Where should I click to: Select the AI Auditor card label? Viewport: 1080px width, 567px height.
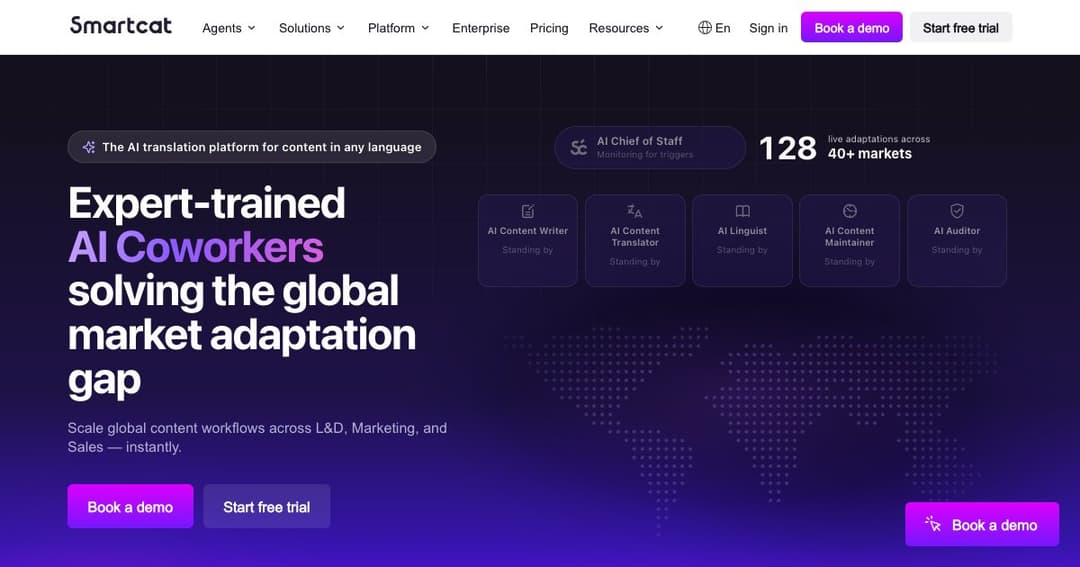957,231
